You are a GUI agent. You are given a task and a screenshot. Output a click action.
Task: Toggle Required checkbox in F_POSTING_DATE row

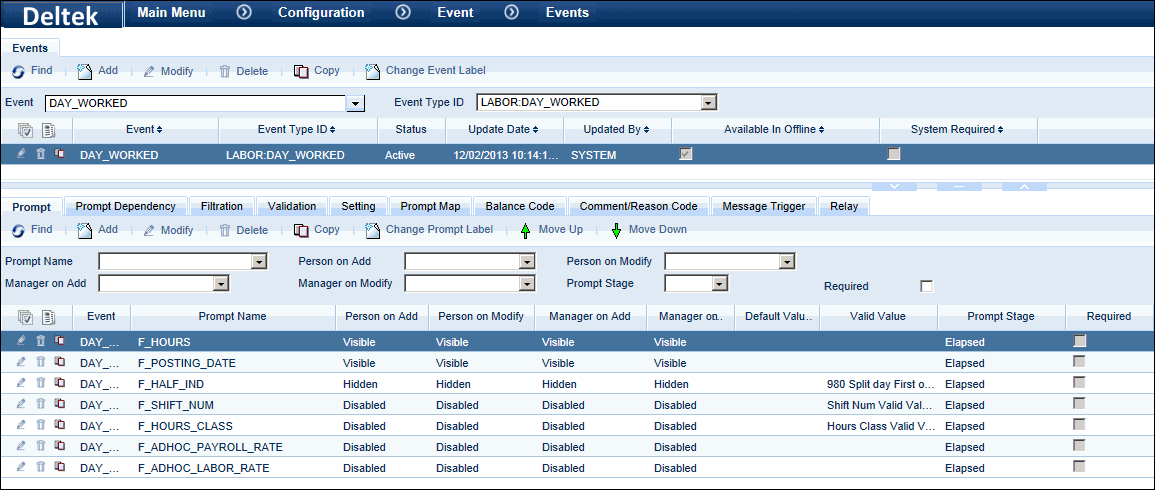pyautogui.click(x=1079, y=362)
